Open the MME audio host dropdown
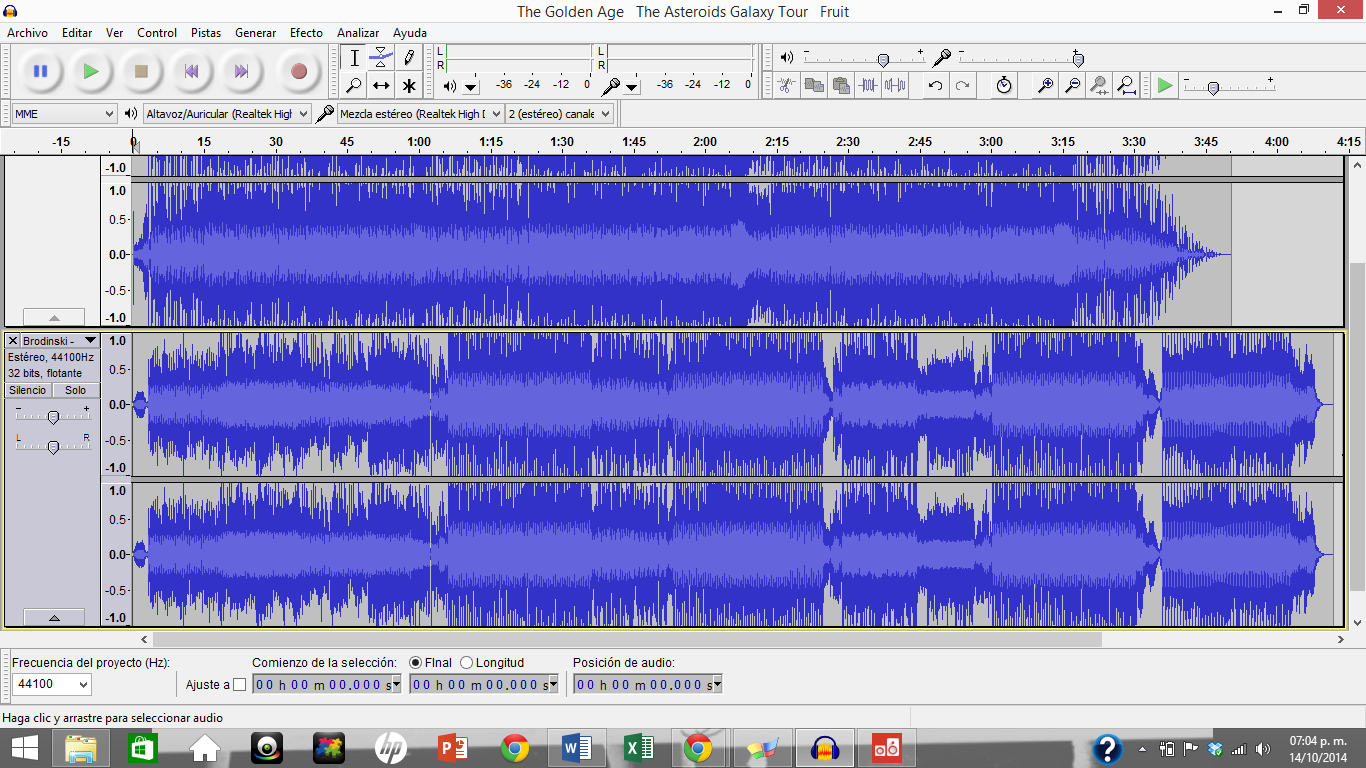 coord(65,114)
